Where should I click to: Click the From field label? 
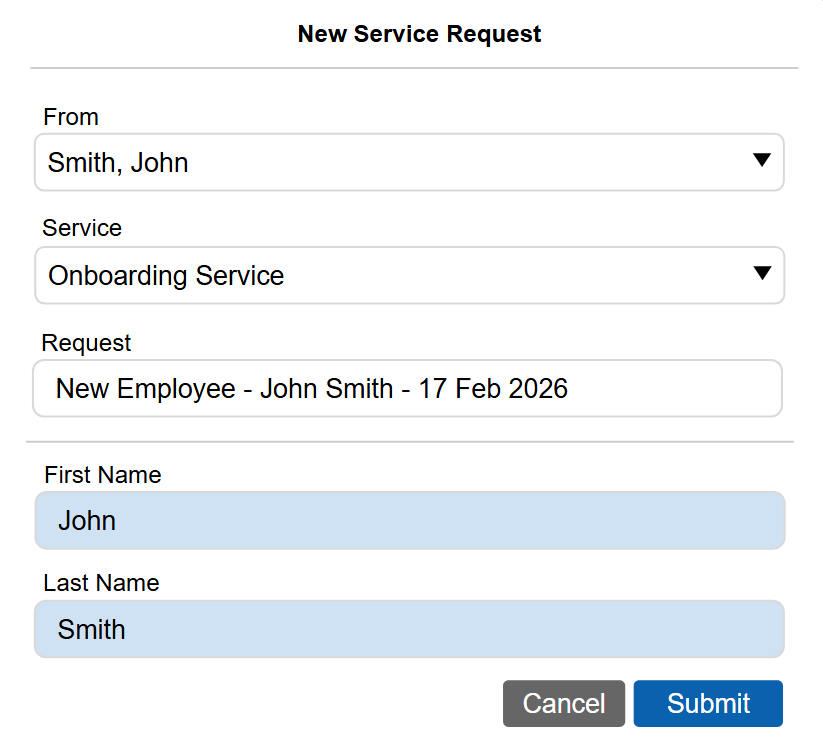point(71,117)
